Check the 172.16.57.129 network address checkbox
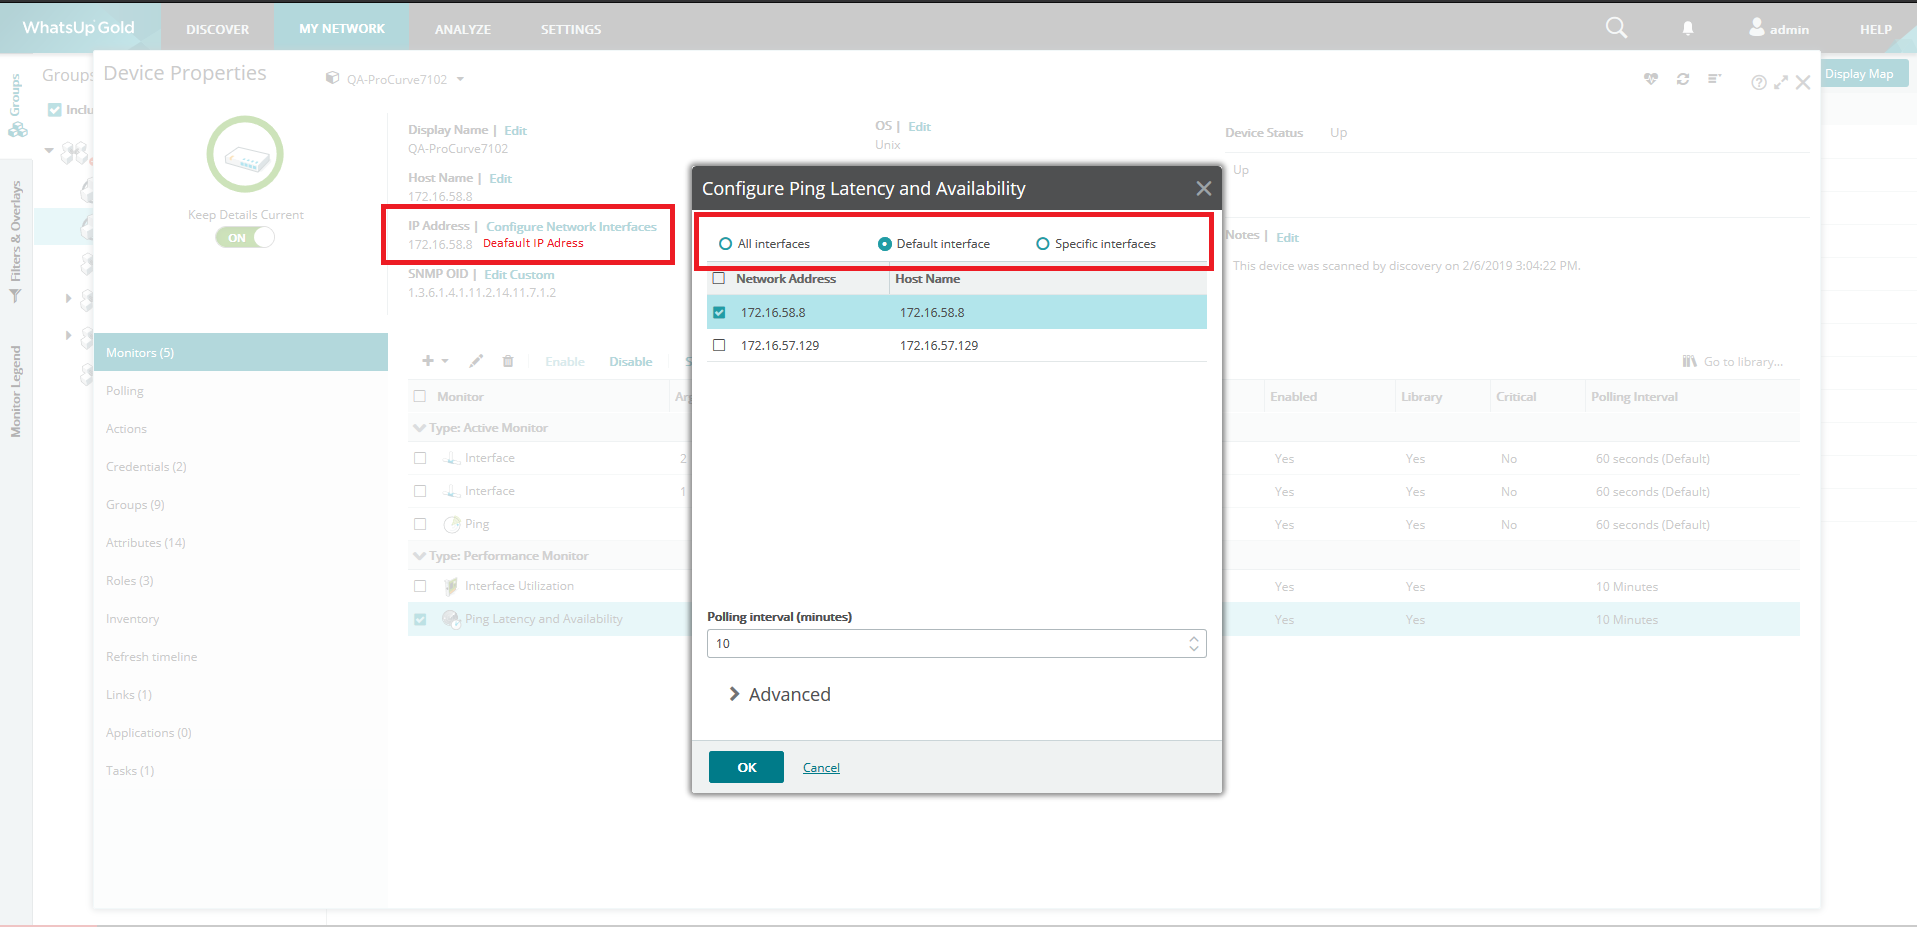The height and width of the screenshot is (927, 1917). pyautogui.click(x=719, y=345)
